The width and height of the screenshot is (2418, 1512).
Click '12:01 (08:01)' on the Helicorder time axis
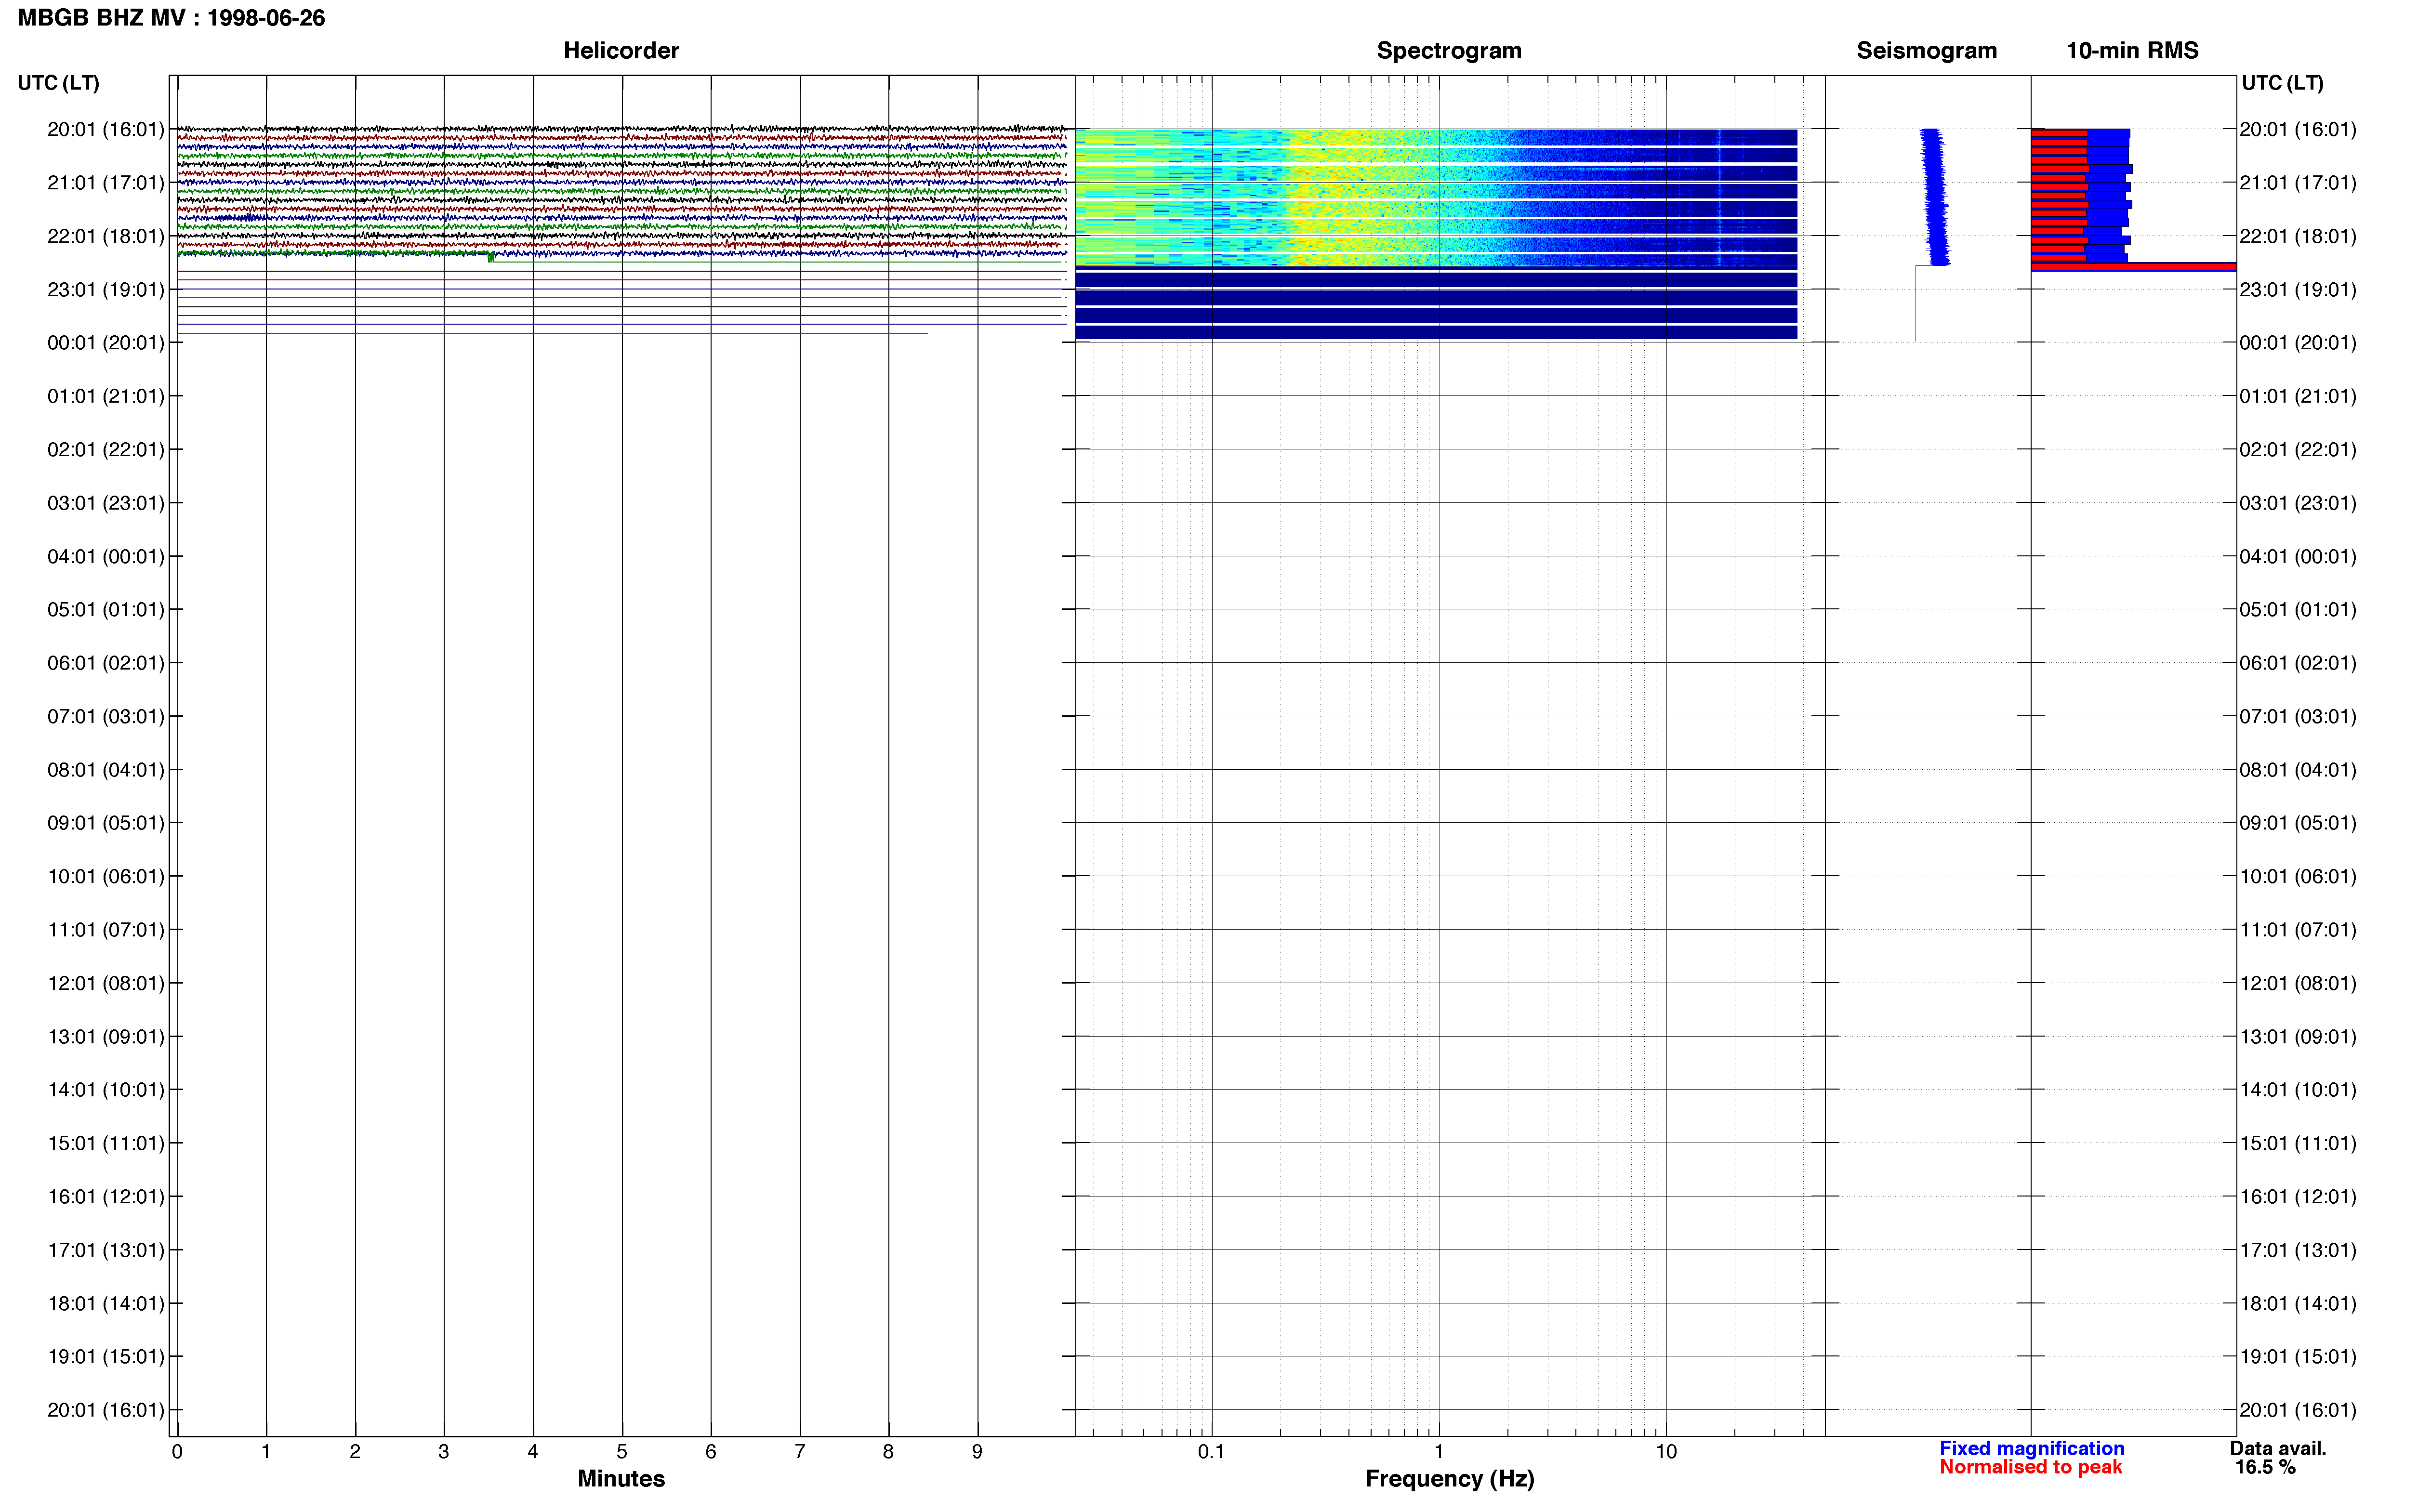point(106,983)
